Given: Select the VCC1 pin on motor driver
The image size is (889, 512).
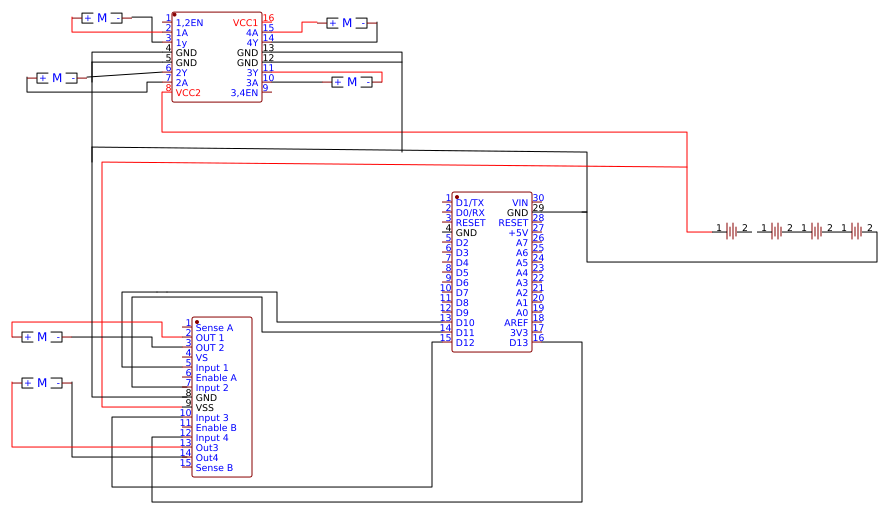Looking at the screenshot, I should coord(245,23).
